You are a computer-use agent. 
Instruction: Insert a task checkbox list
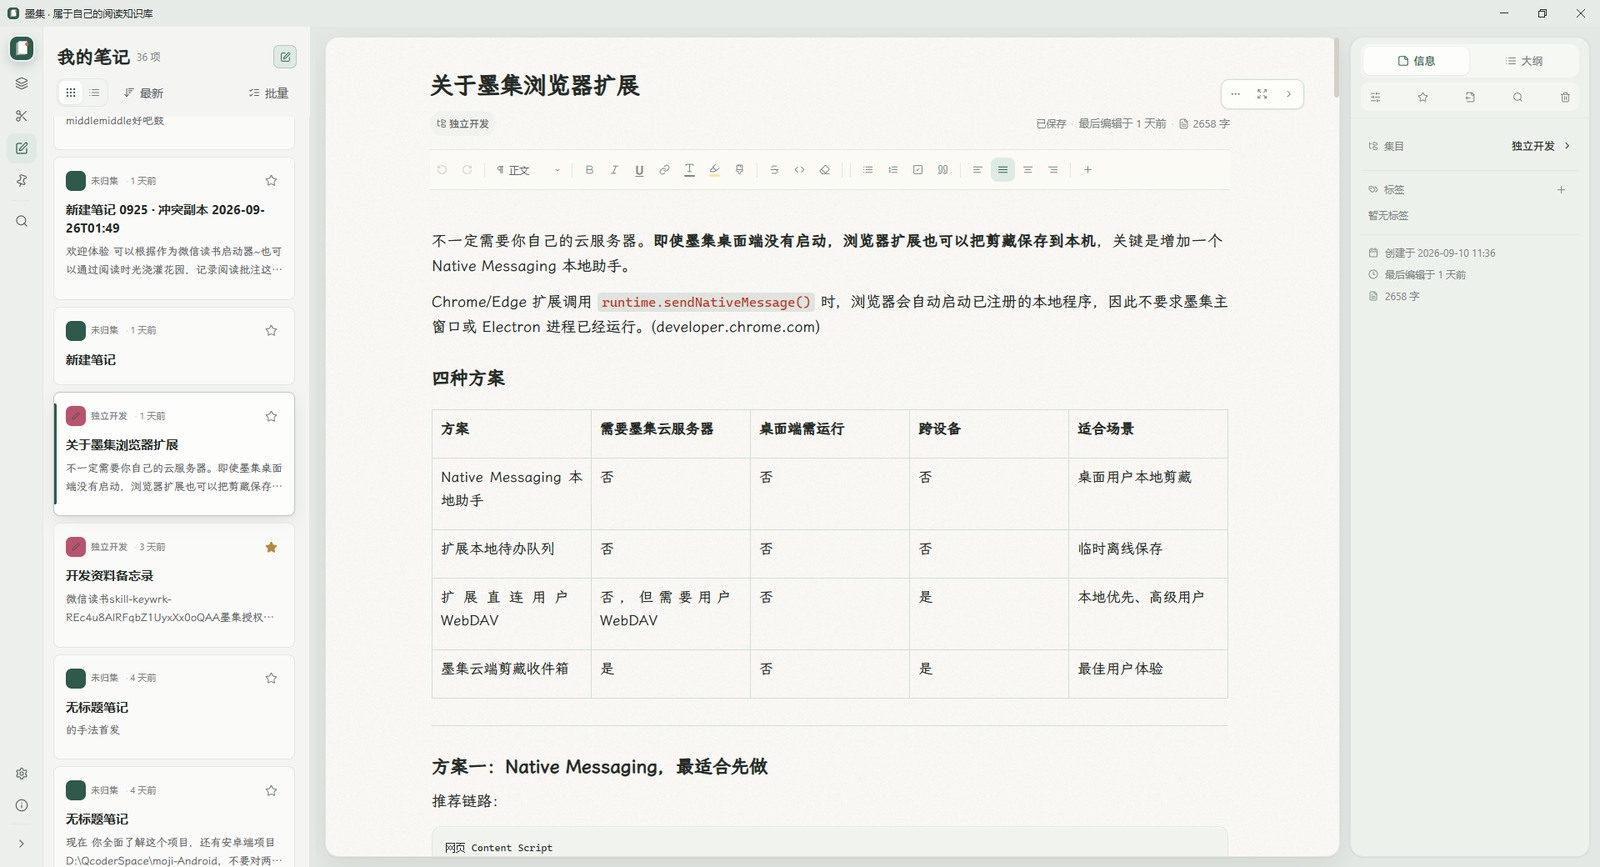coord(918,170)
